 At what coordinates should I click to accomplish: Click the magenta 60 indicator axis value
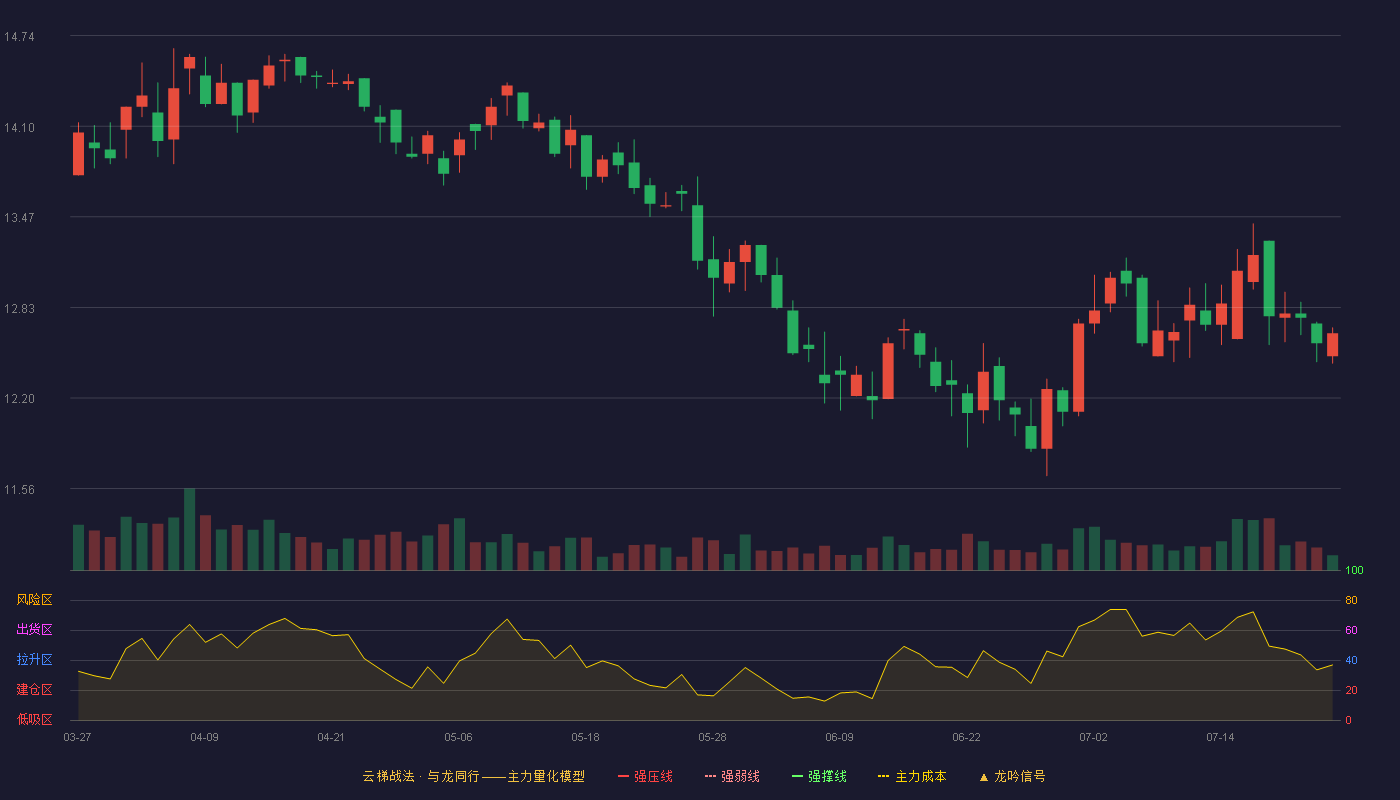(1351, 630)
